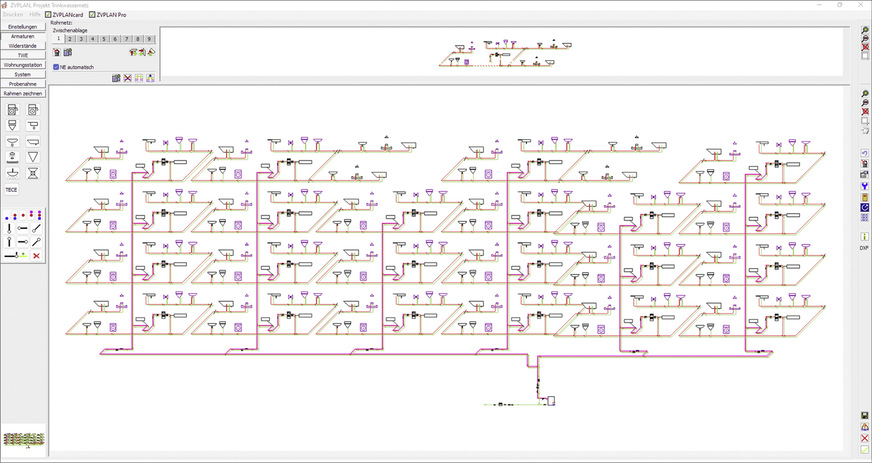Click the info icon in right toolbar

click(864, 236)
